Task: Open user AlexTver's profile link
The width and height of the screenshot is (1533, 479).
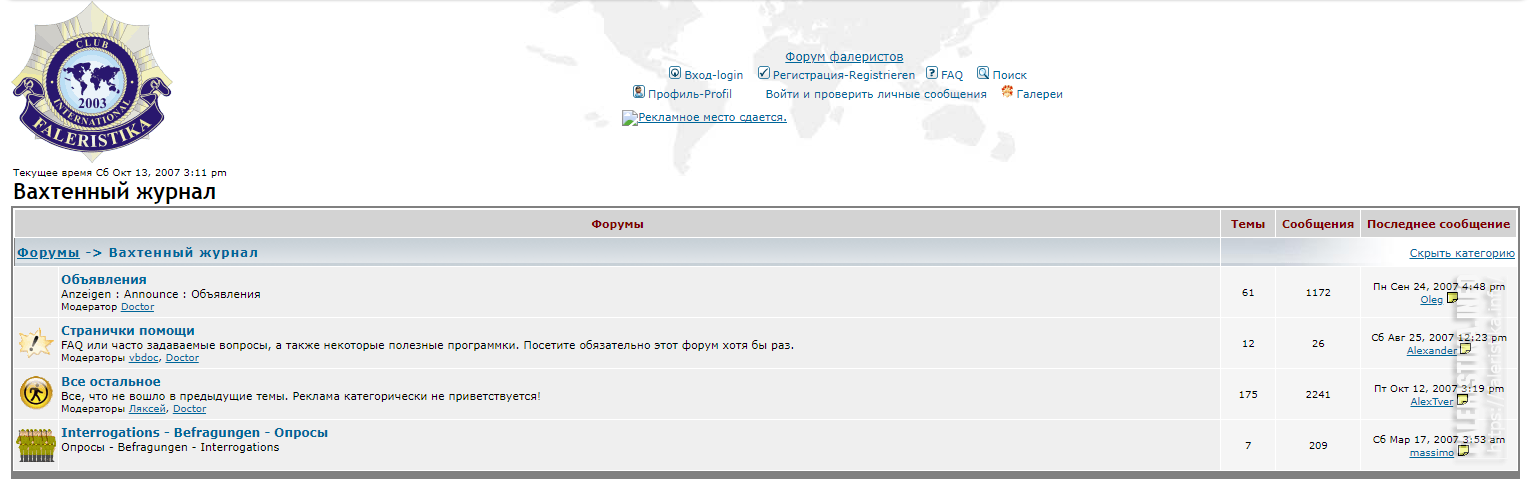Action: point(1432,402)
